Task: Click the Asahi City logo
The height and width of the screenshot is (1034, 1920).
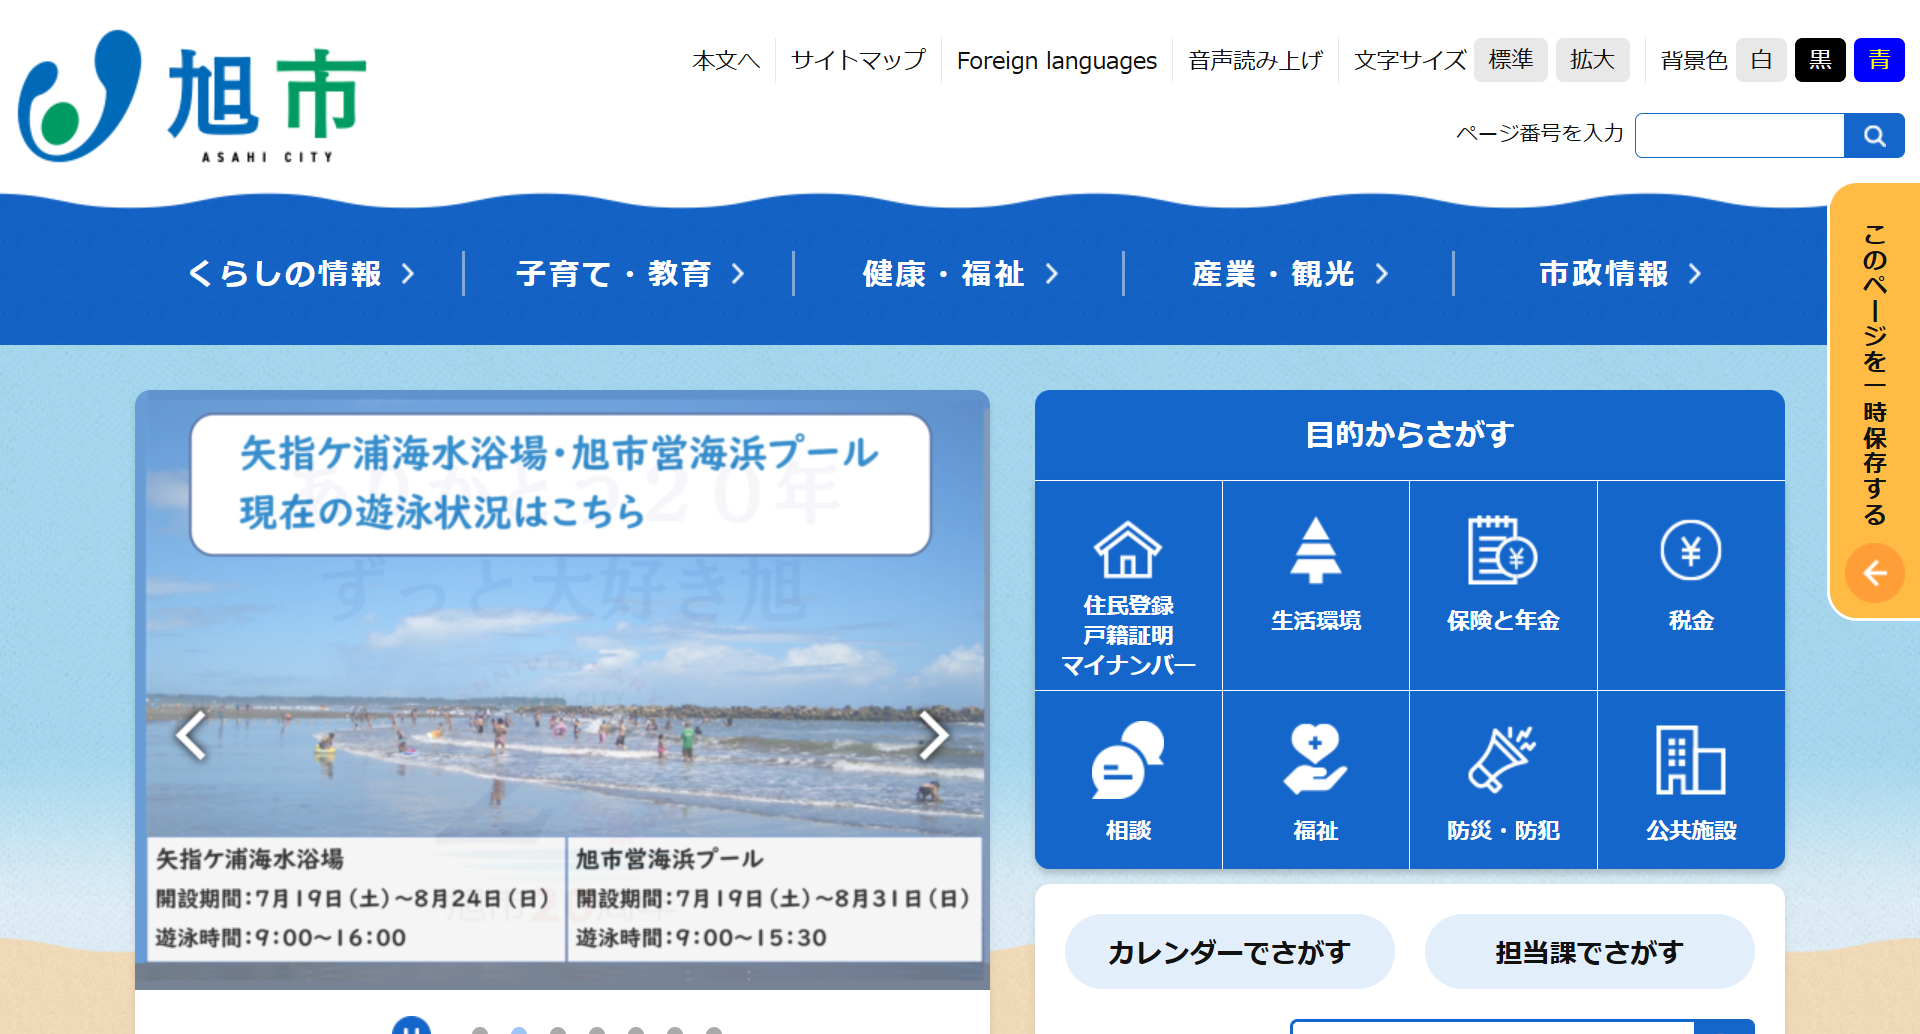Action: tap(192, 96)
